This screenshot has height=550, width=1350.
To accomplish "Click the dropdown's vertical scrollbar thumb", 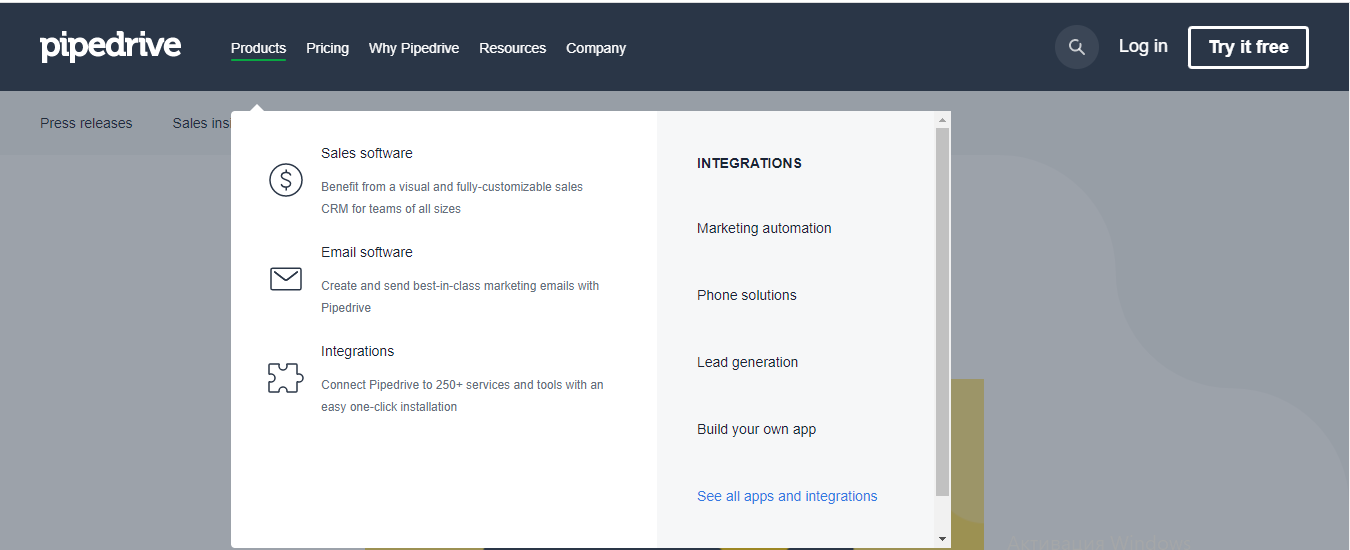I will pyautogui.click(x=942, y=312).
